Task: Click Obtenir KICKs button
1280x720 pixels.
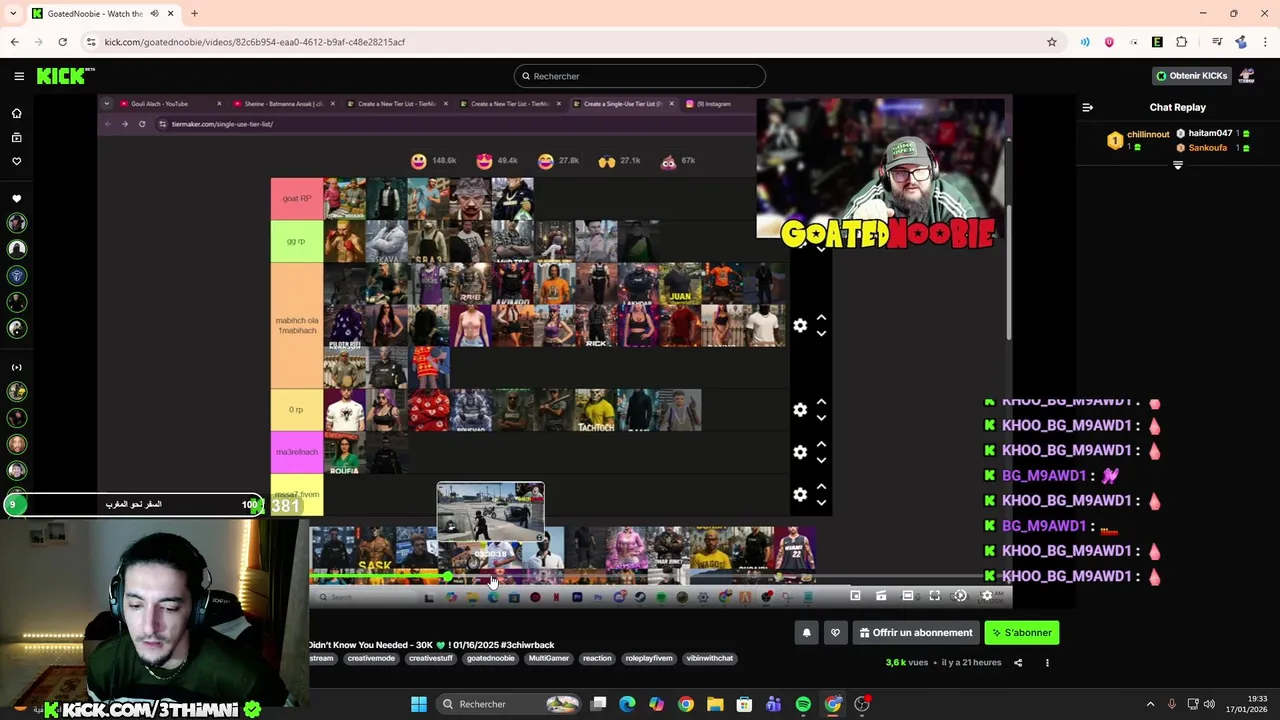Action: point(1191,76)
